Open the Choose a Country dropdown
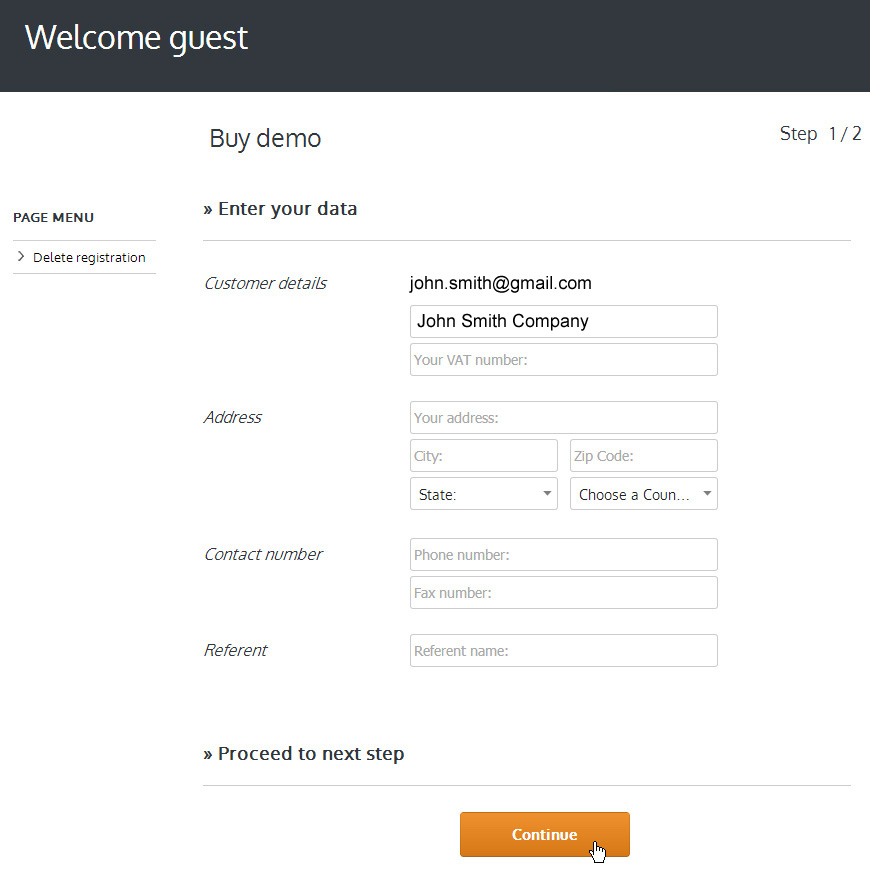Viewport: 870px width, 884px height. click(x=644, y=494)
